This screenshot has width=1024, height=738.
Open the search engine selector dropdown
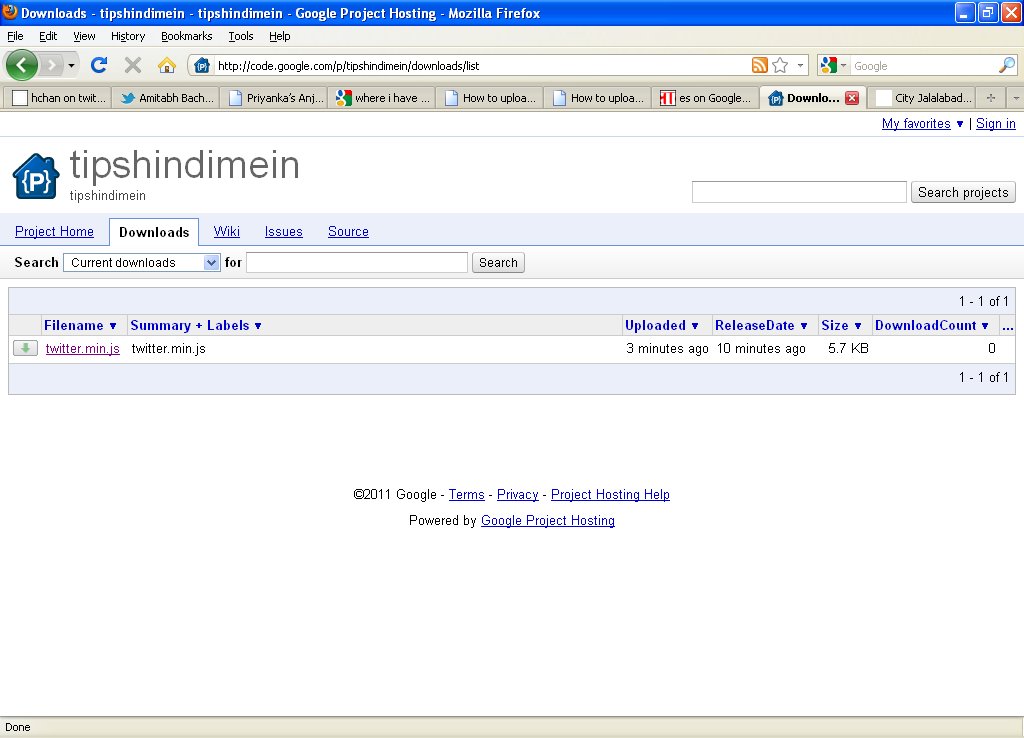click(833, 65)
